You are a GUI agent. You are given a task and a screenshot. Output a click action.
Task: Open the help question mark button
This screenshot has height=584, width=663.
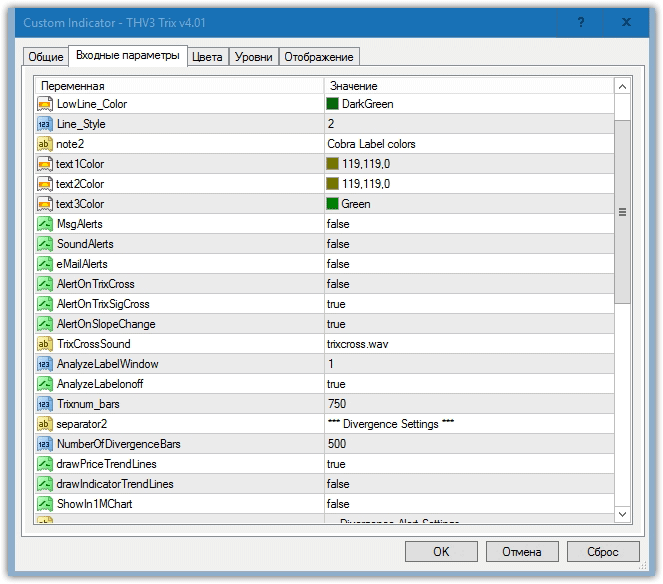(583, 21)
